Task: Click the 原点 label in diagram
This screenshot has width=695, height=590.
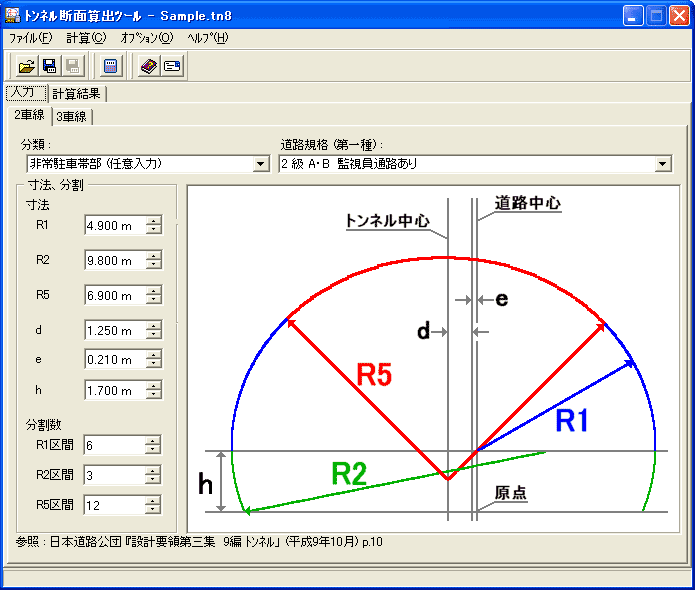Action: 511,492
